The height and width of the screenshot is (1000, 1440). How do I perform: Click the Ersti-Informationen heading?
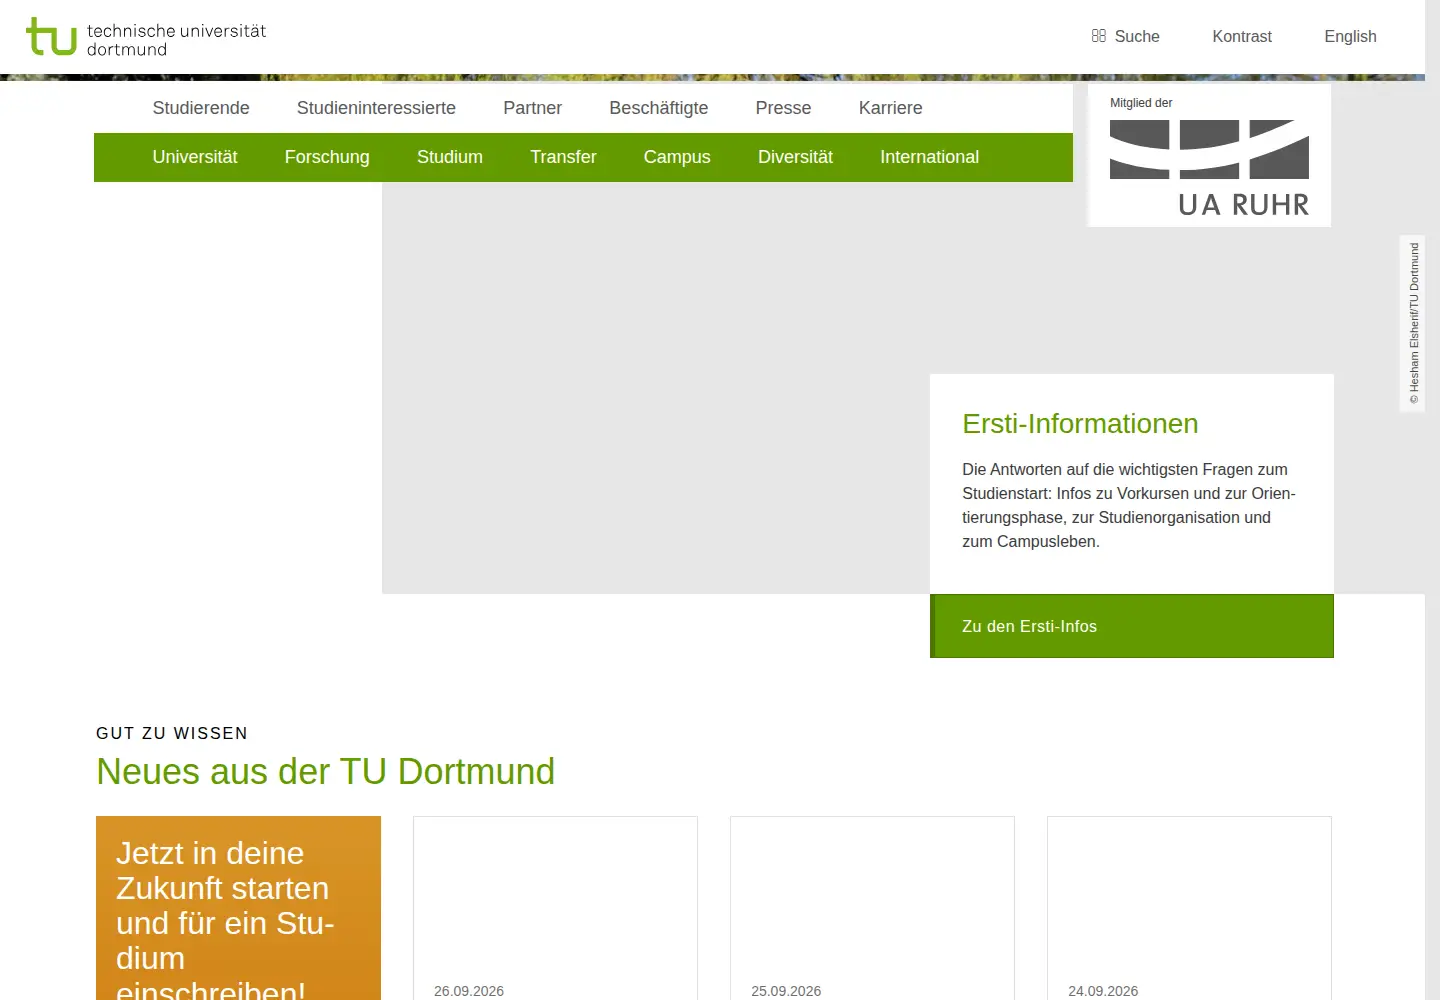point(1080,424)
